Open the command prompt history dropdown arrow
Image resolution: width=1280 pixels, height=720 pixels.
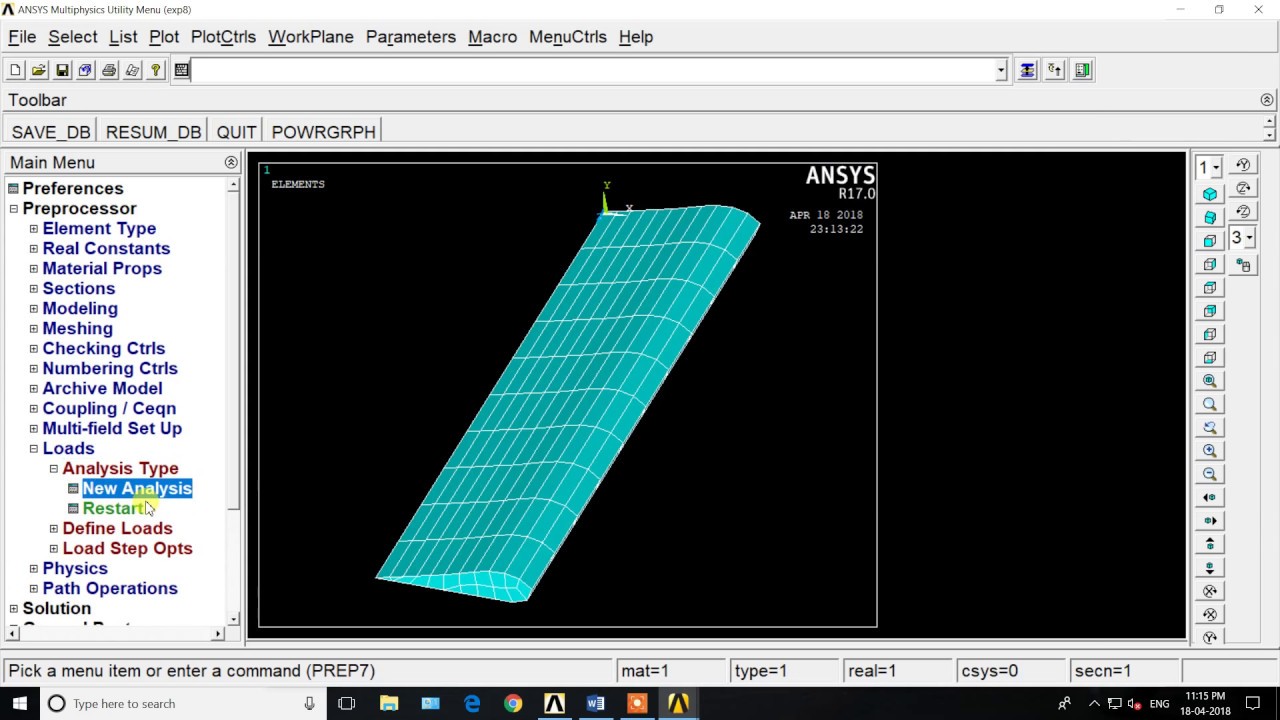(1001, 70)
